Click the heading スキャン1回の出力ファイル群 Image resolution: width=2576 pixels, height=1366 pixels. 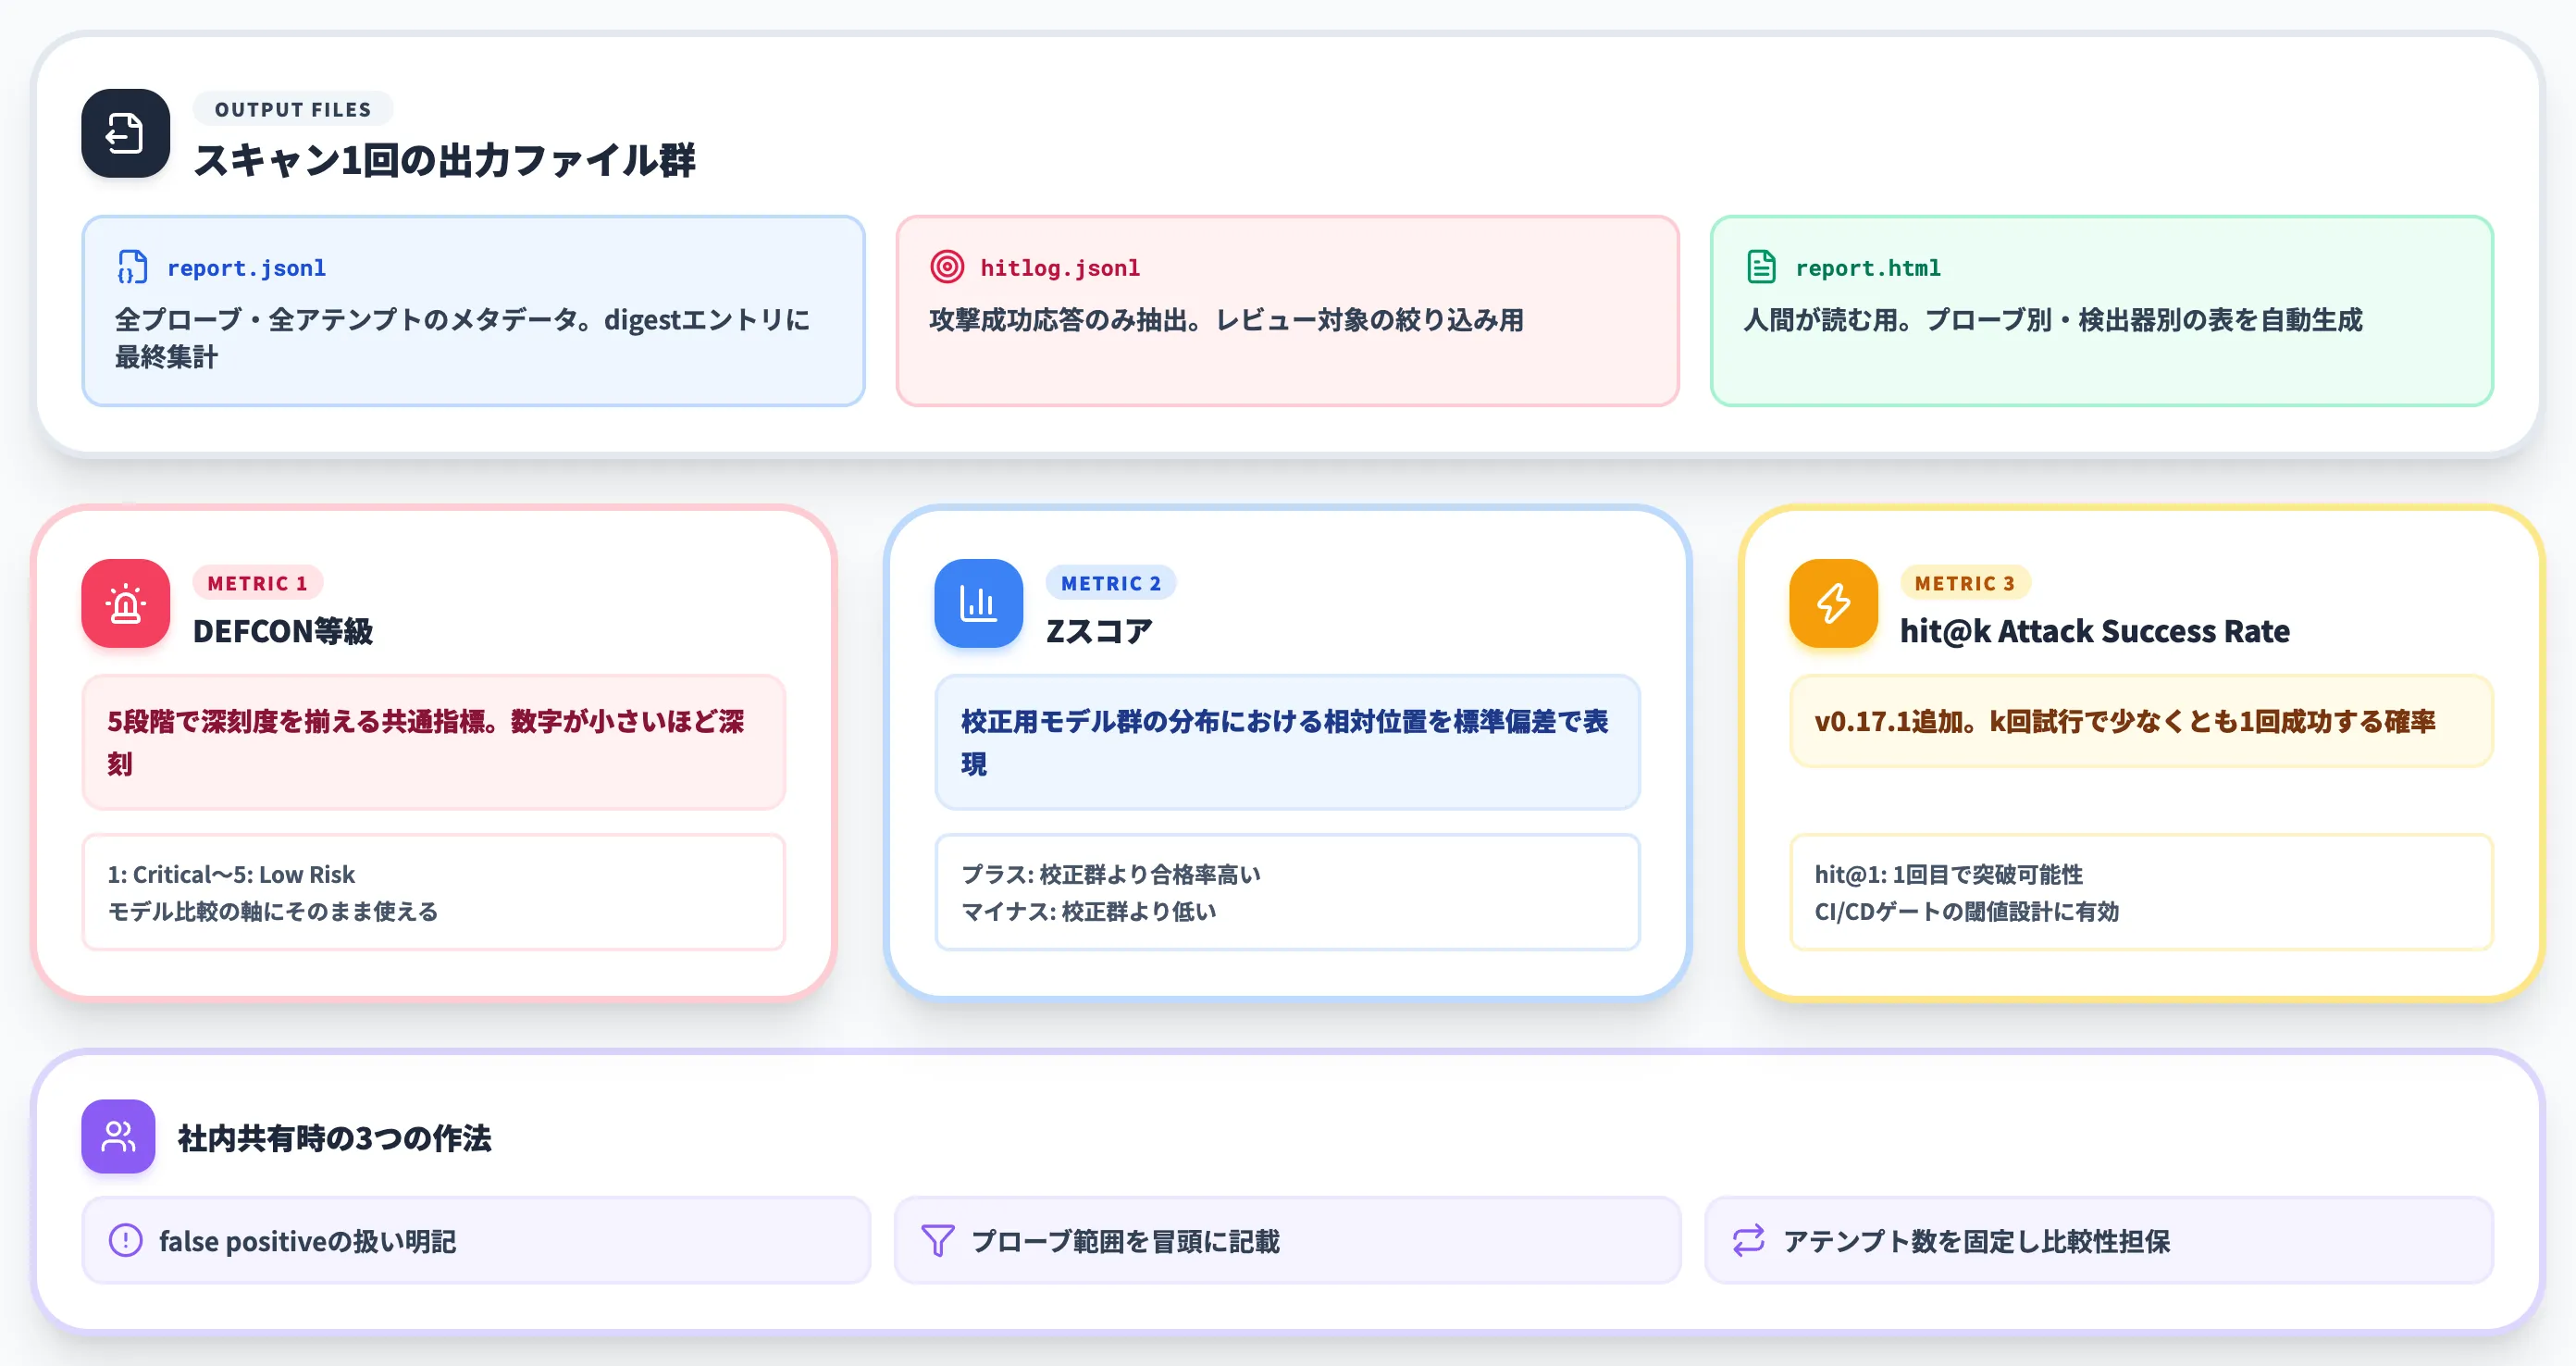point(444,160)
